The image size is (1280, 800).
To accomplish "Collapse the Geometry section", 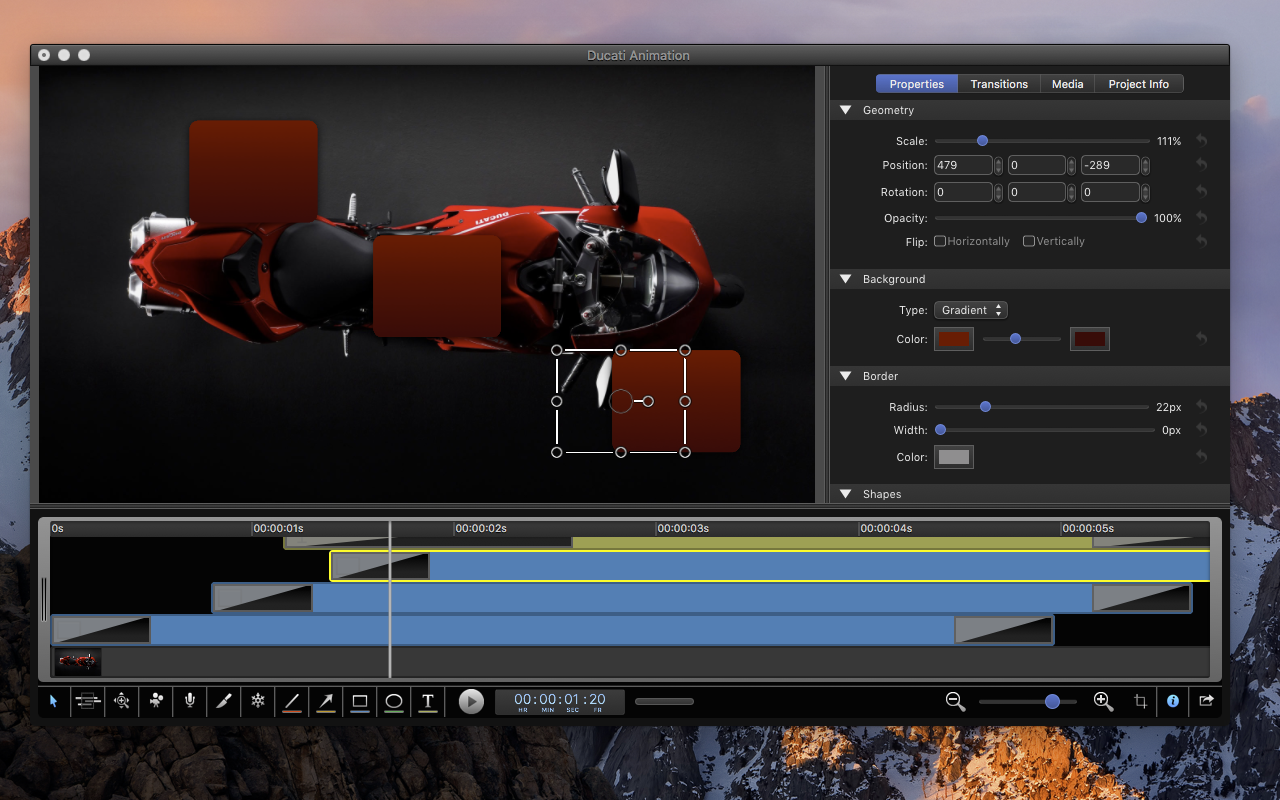I will [x=845, y=110].
